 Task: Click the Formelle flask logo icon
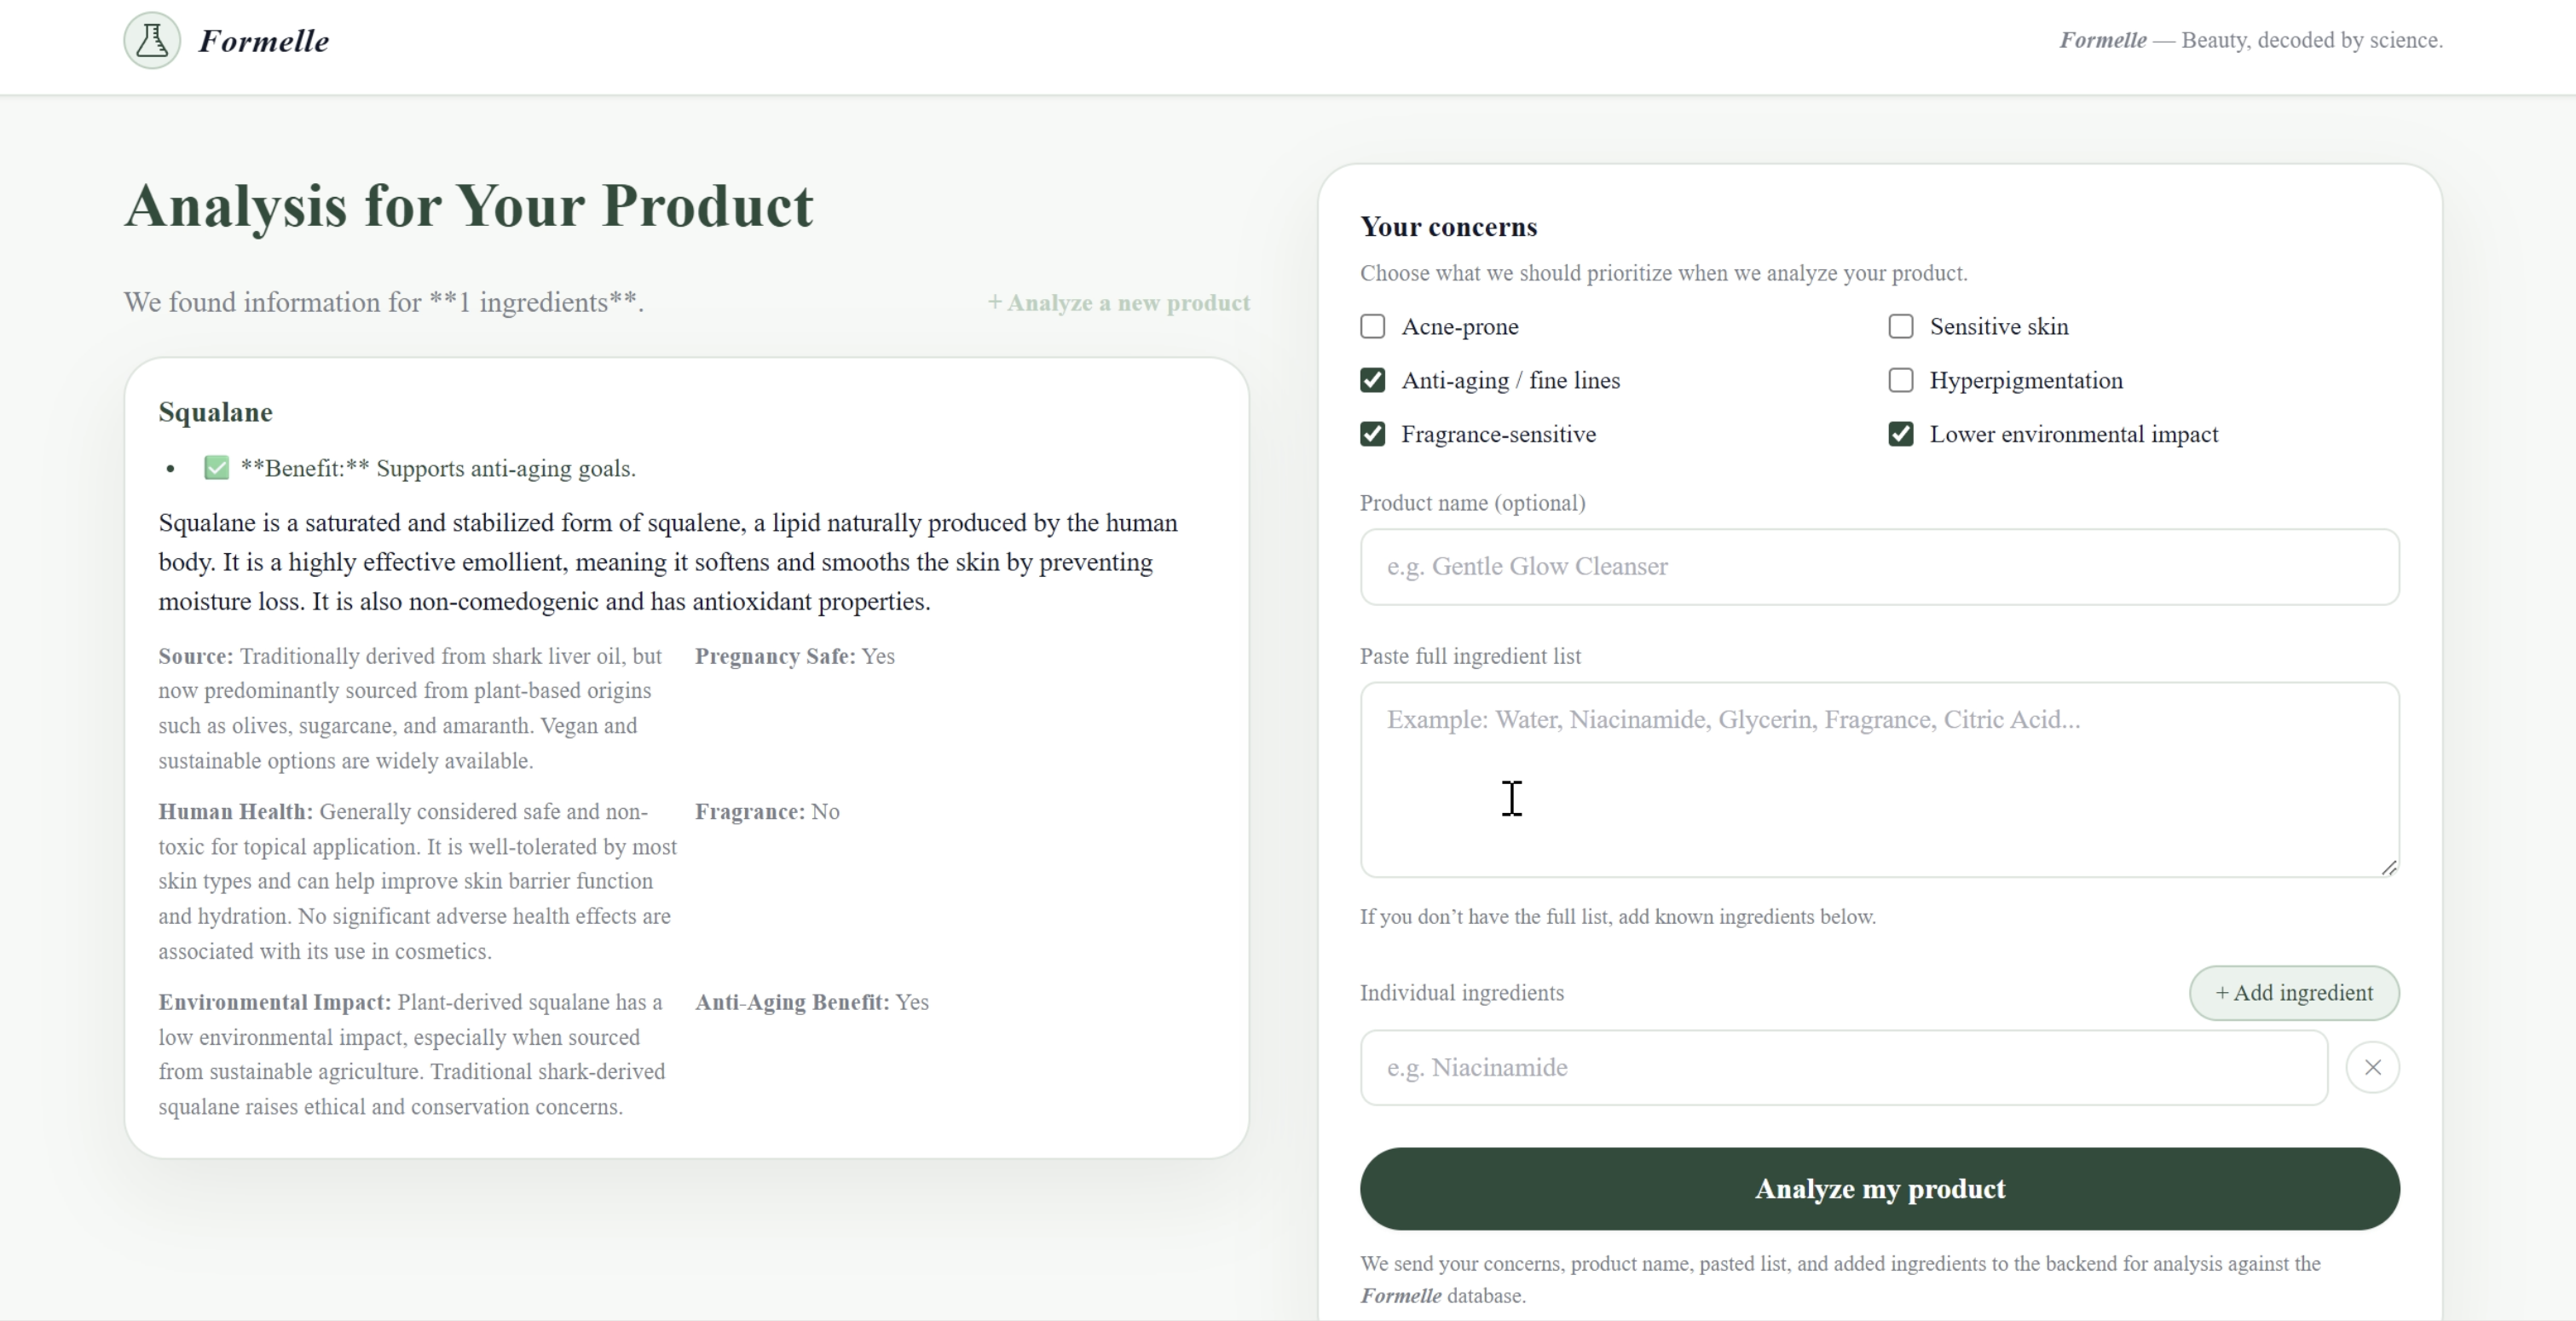(152, 41)
